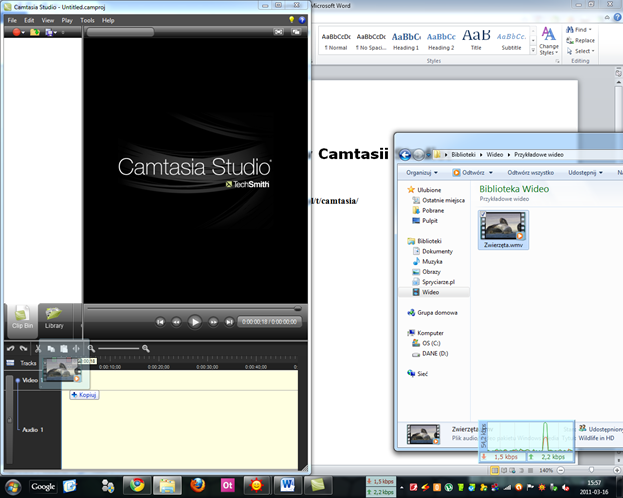The image size is (623, 498).
Task: Click the zoom in magnifier on timeline
Action: [x=146, y=349]
